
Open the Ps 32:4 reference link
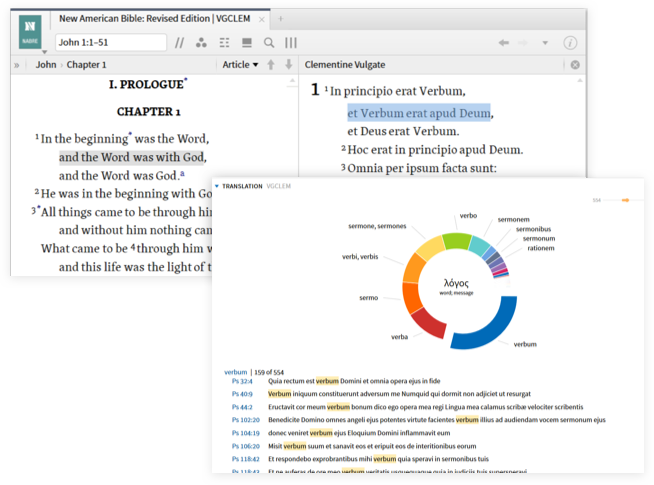[x=242, y=381]
